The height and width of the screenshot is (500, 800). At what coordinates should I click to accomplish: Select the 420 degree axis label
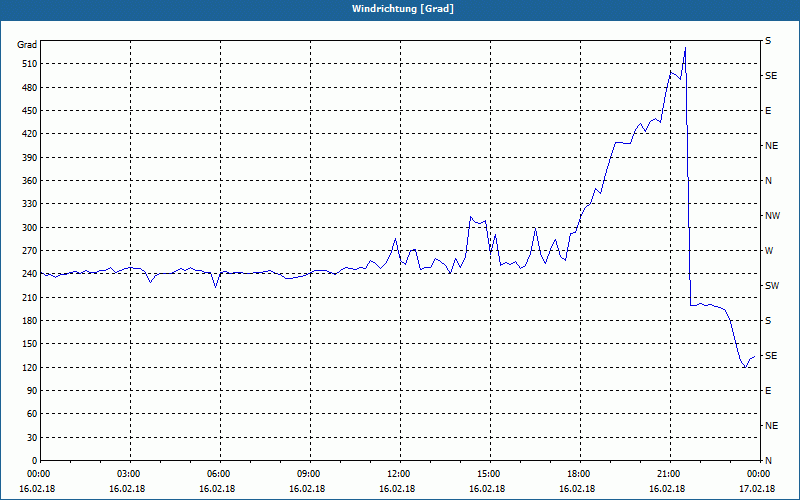click(x=30, y=134)
